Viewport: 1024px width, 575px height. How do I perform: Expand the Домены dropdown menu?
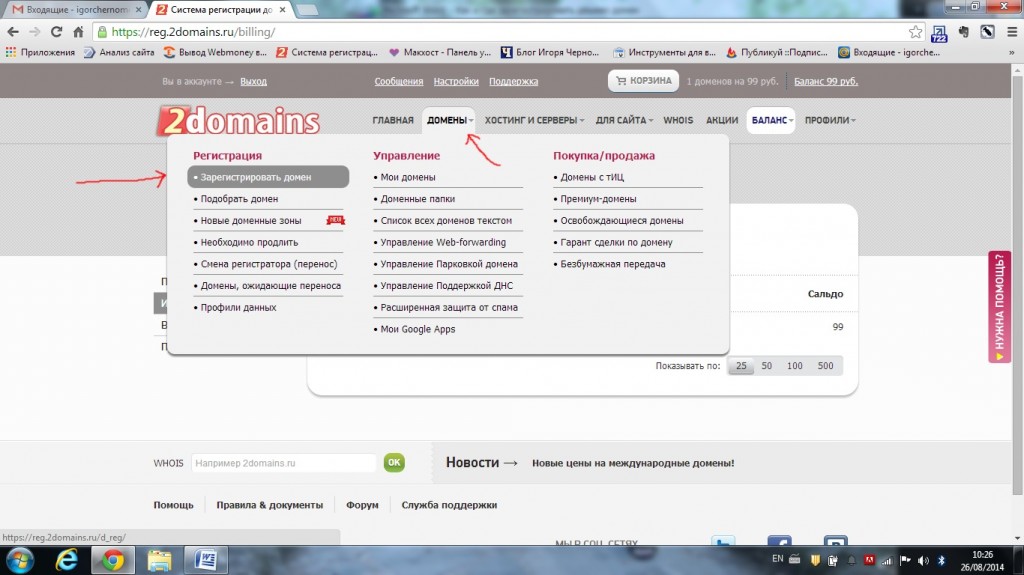click(x=449, y=120)
